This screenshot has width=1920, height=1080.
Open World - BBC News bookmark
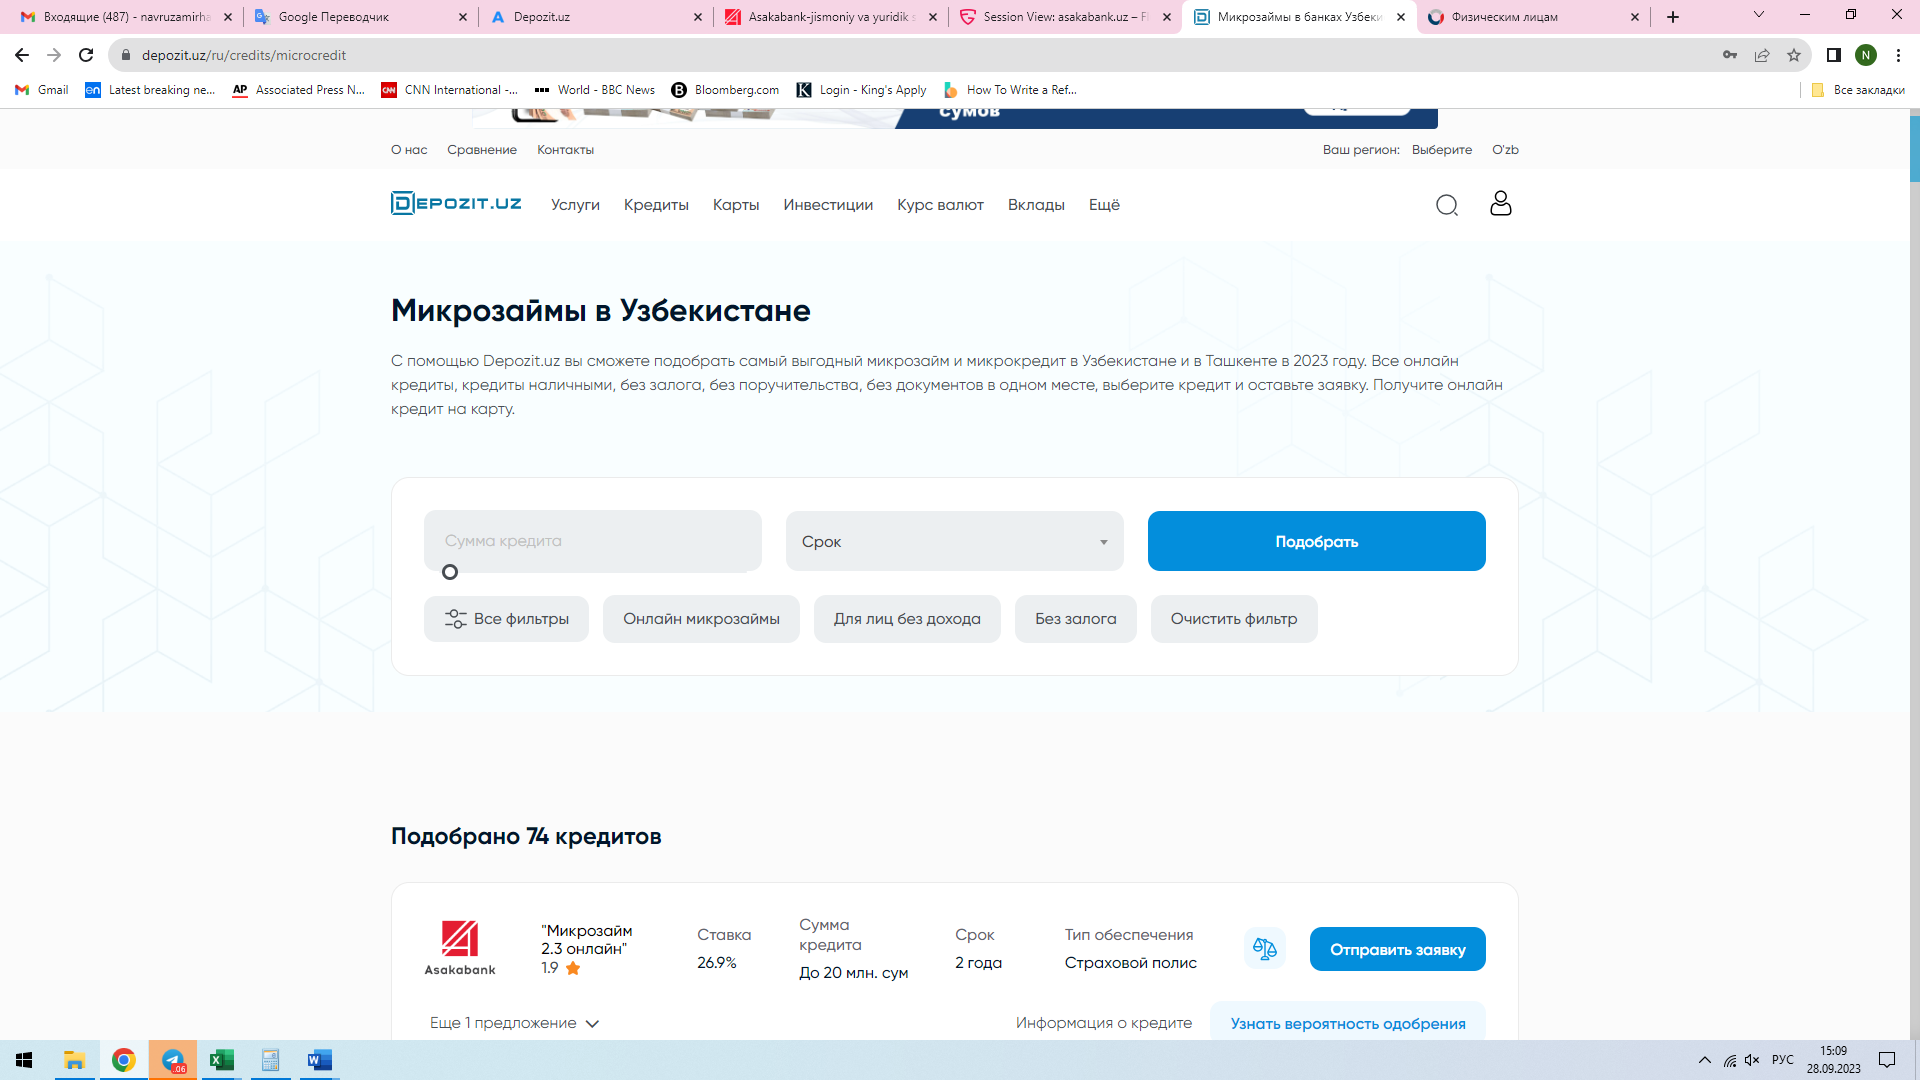pyautogui.click(x=595, y=90)
